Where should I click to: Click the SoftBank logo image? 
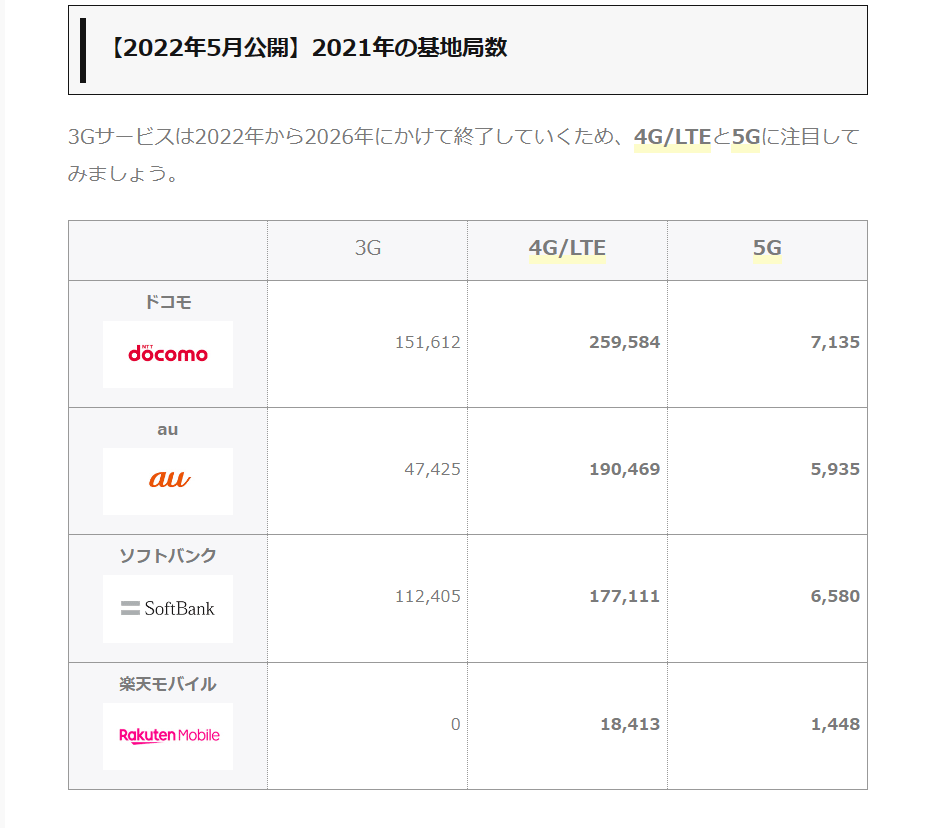(168, 608)
